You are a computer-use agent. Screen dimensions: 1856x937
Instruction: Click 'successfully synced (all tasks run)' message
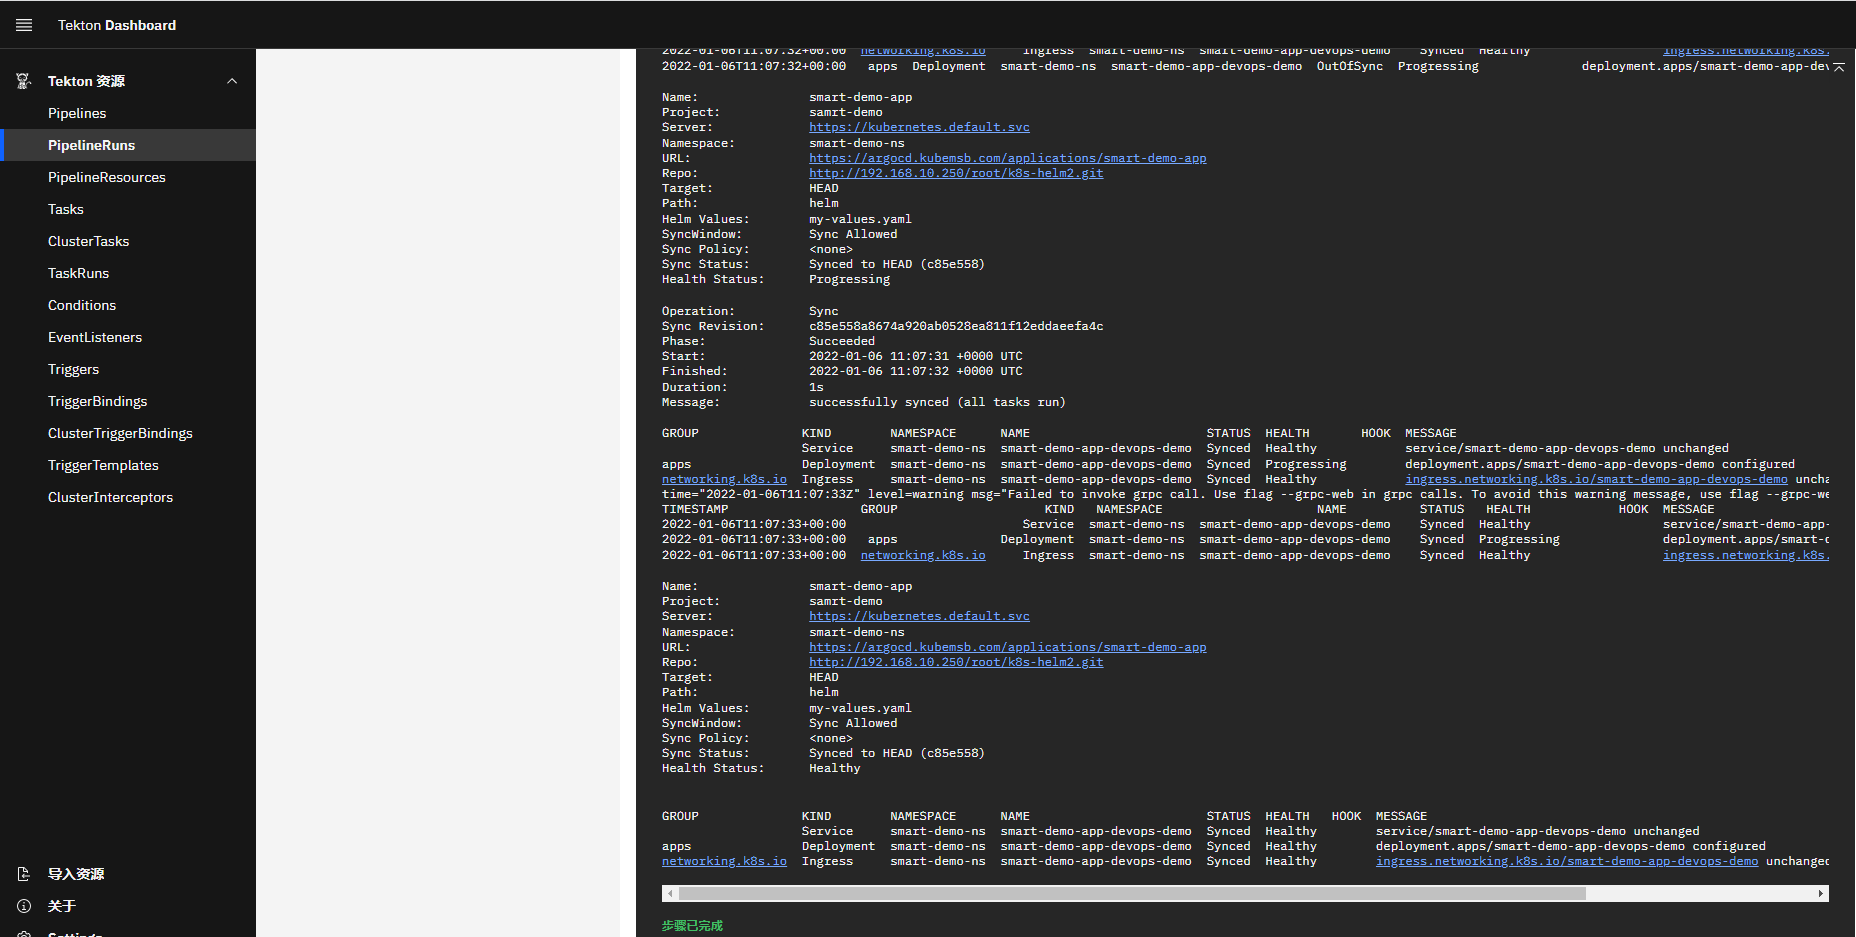(937, 402)
